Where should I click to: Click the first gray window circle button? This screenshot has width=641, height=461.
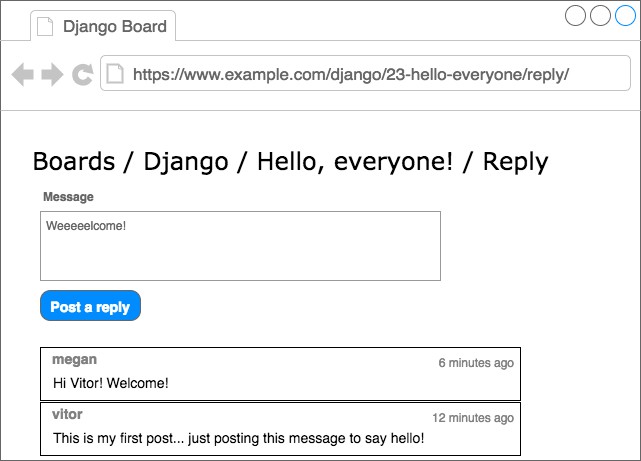[x=575, y=15]
